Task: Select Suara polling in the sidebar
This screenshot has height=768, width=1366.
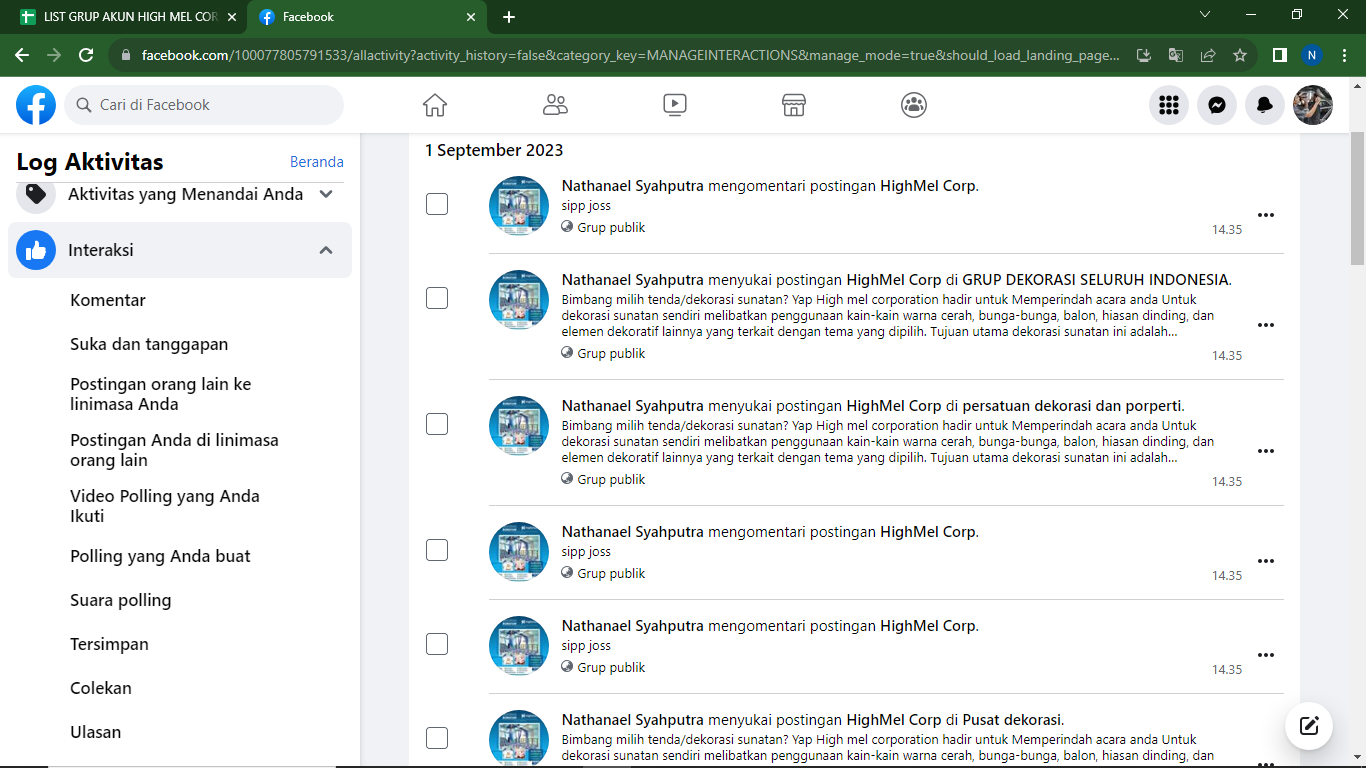Action: 121,600
